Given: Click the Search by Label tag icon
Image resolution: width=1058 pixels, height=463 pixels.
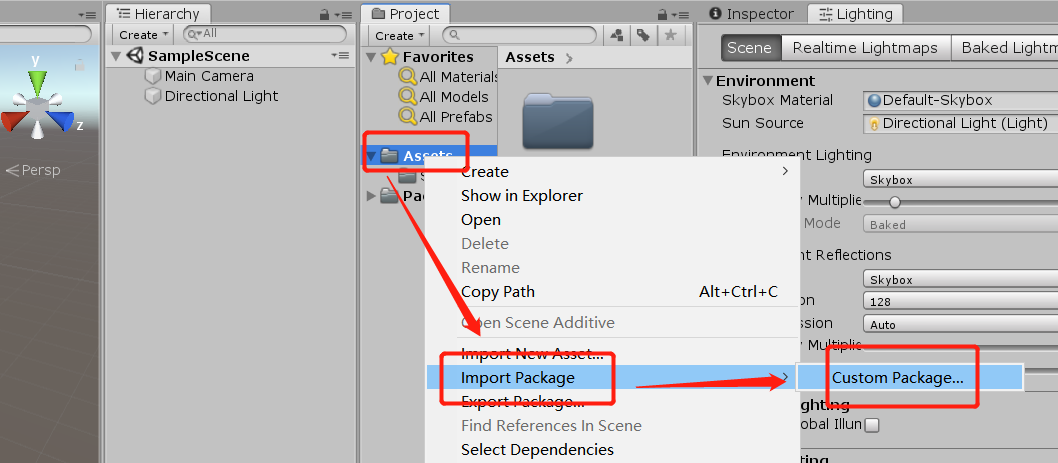Looking at the screenshot, I should [643, 35].
